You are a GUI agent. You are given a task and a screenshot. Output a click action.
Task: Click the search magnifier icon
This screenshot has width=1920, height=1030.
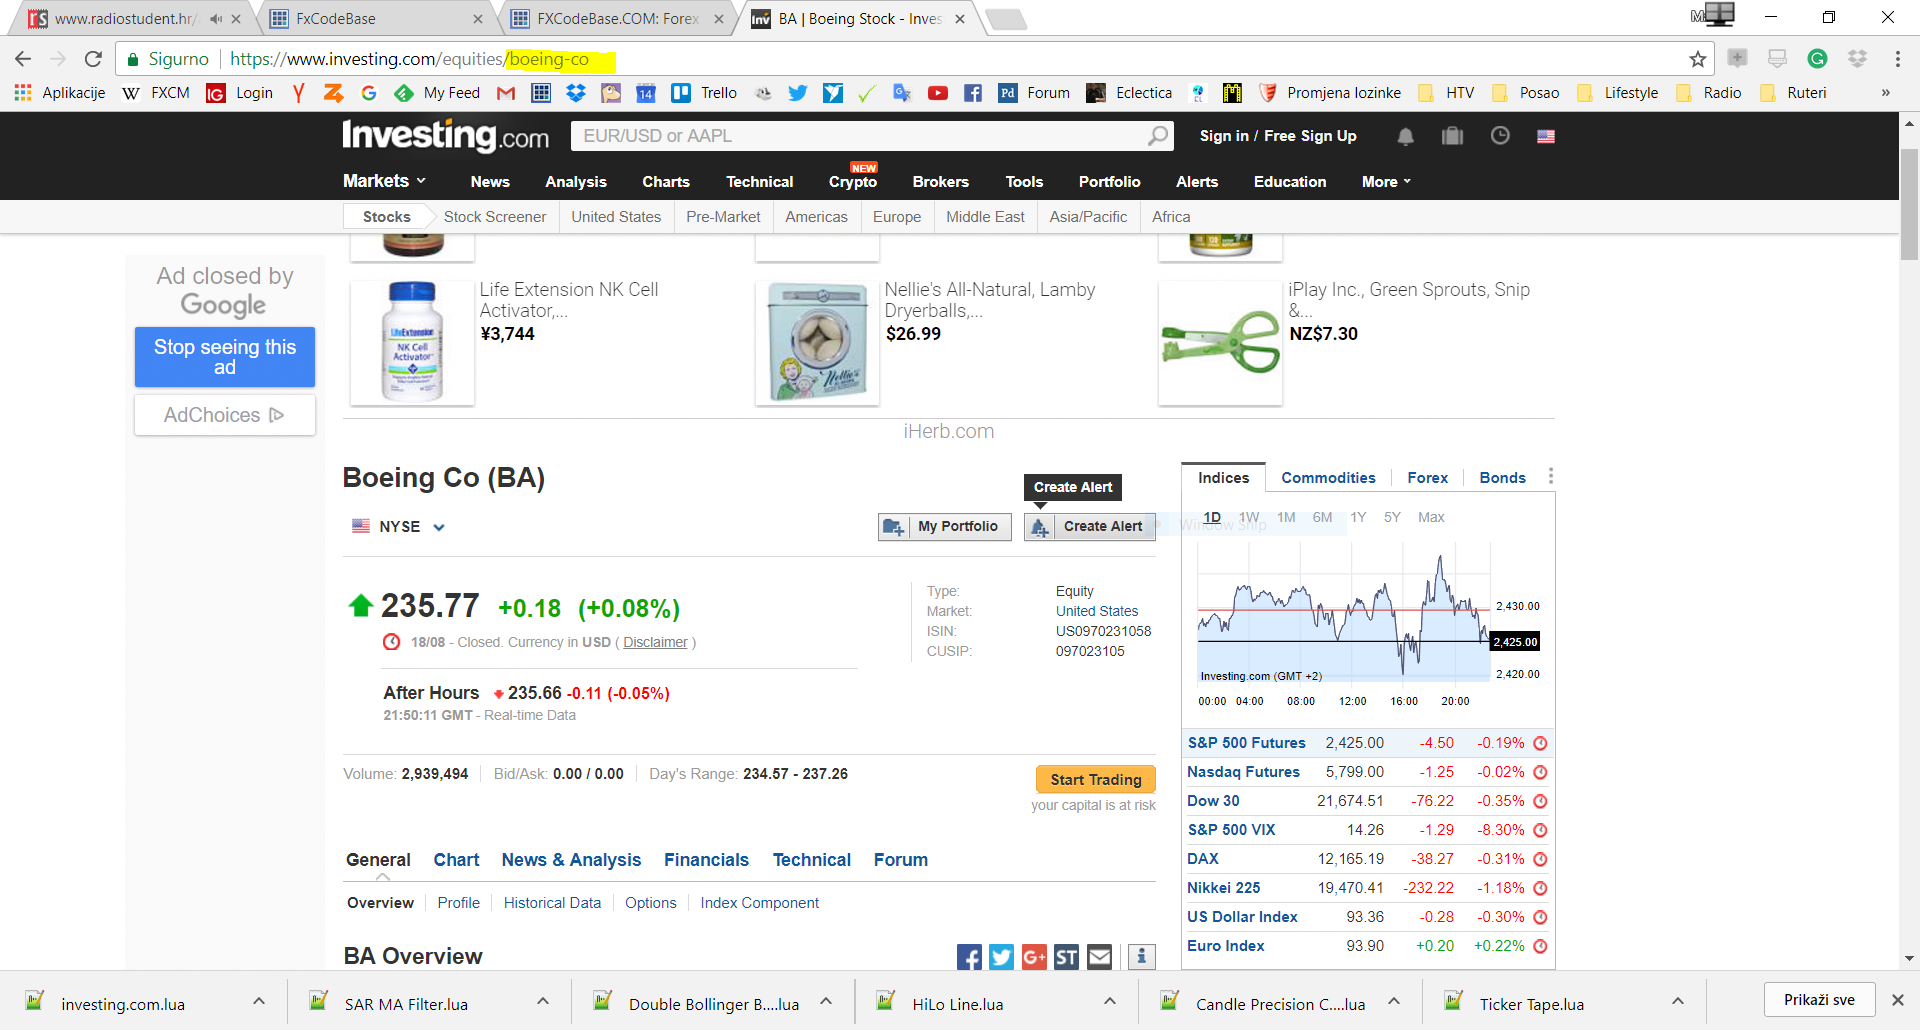pyautogui.click(x=1157, y=135)
